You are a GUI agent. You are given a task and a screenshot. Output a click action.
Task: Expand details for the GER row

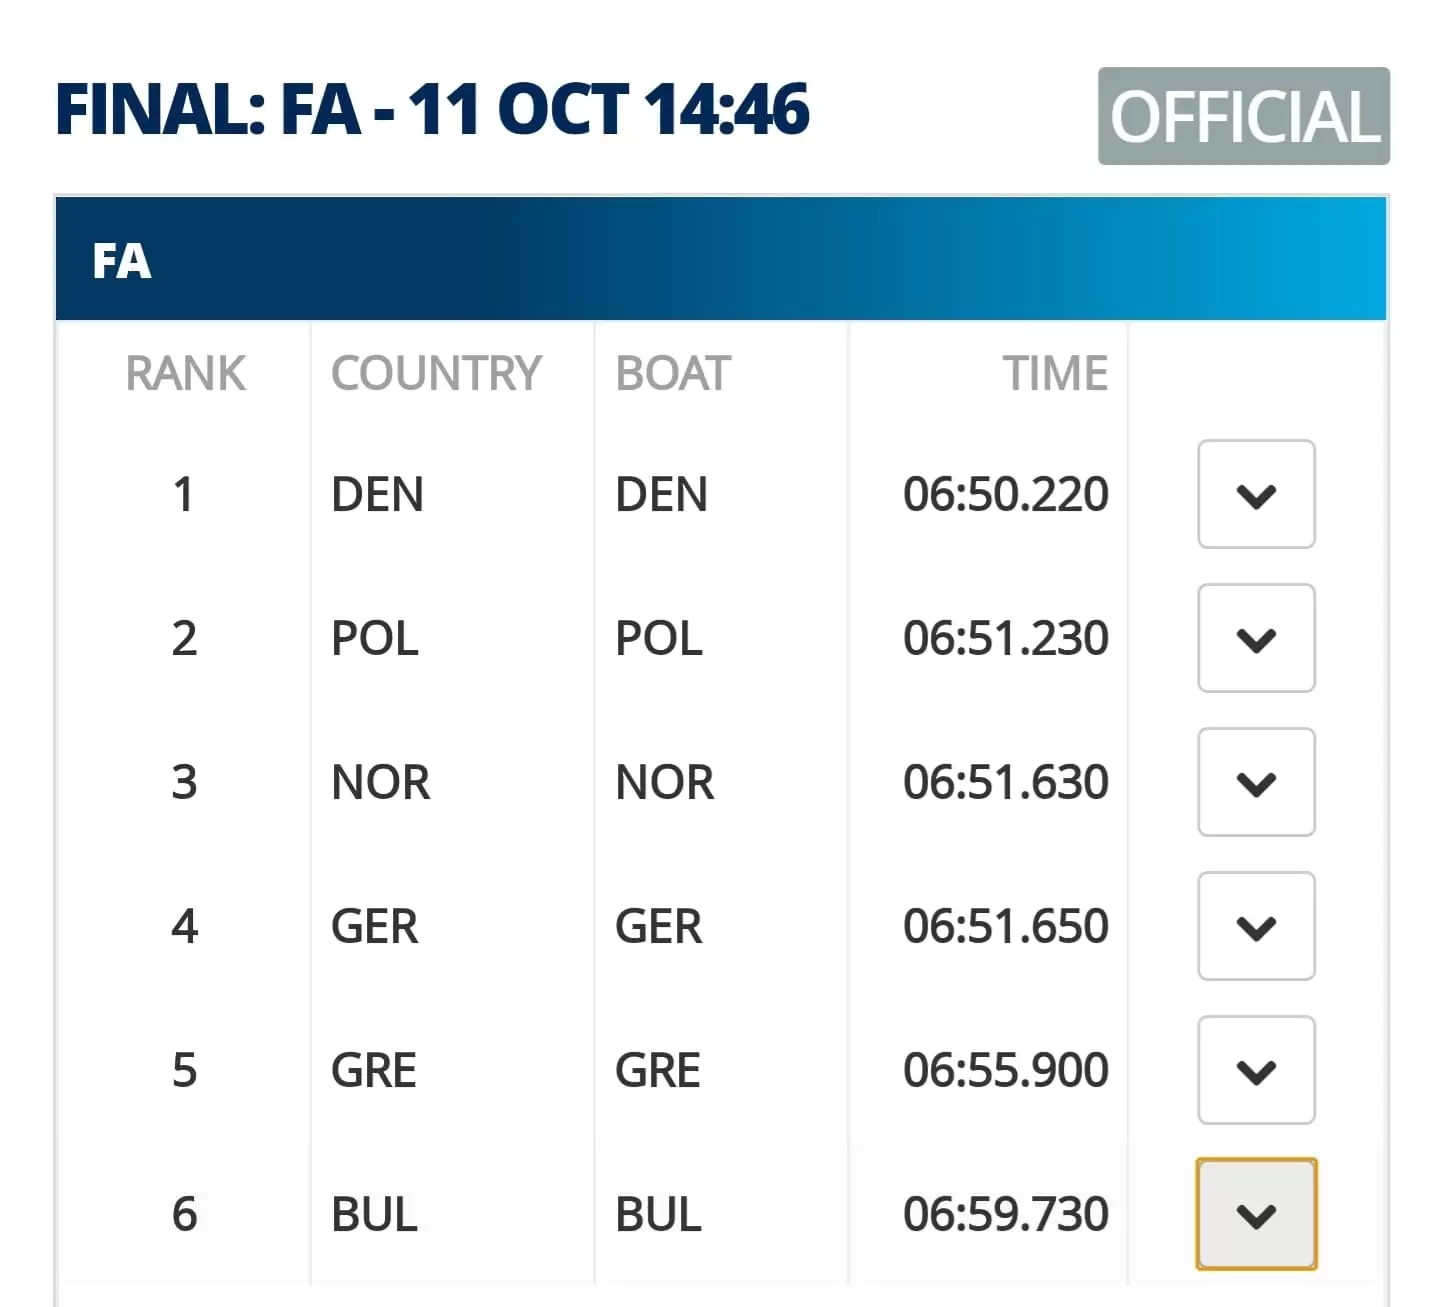coord(1256,926)
